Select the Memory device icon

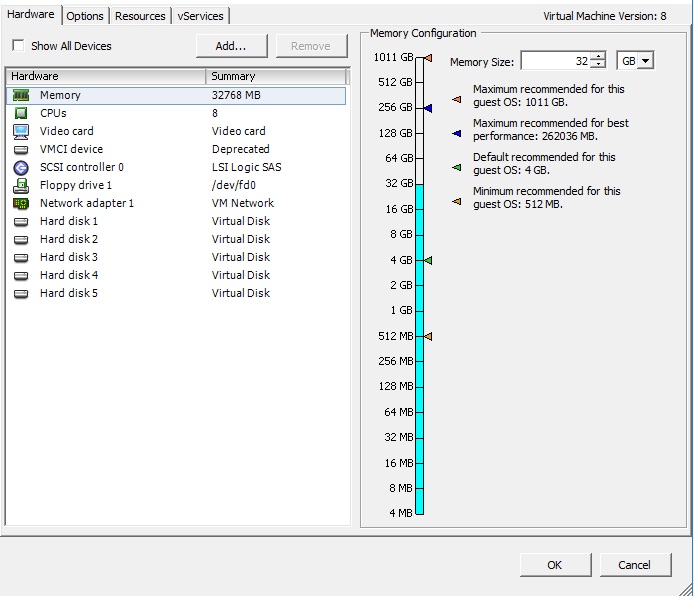tap(21, 95)
